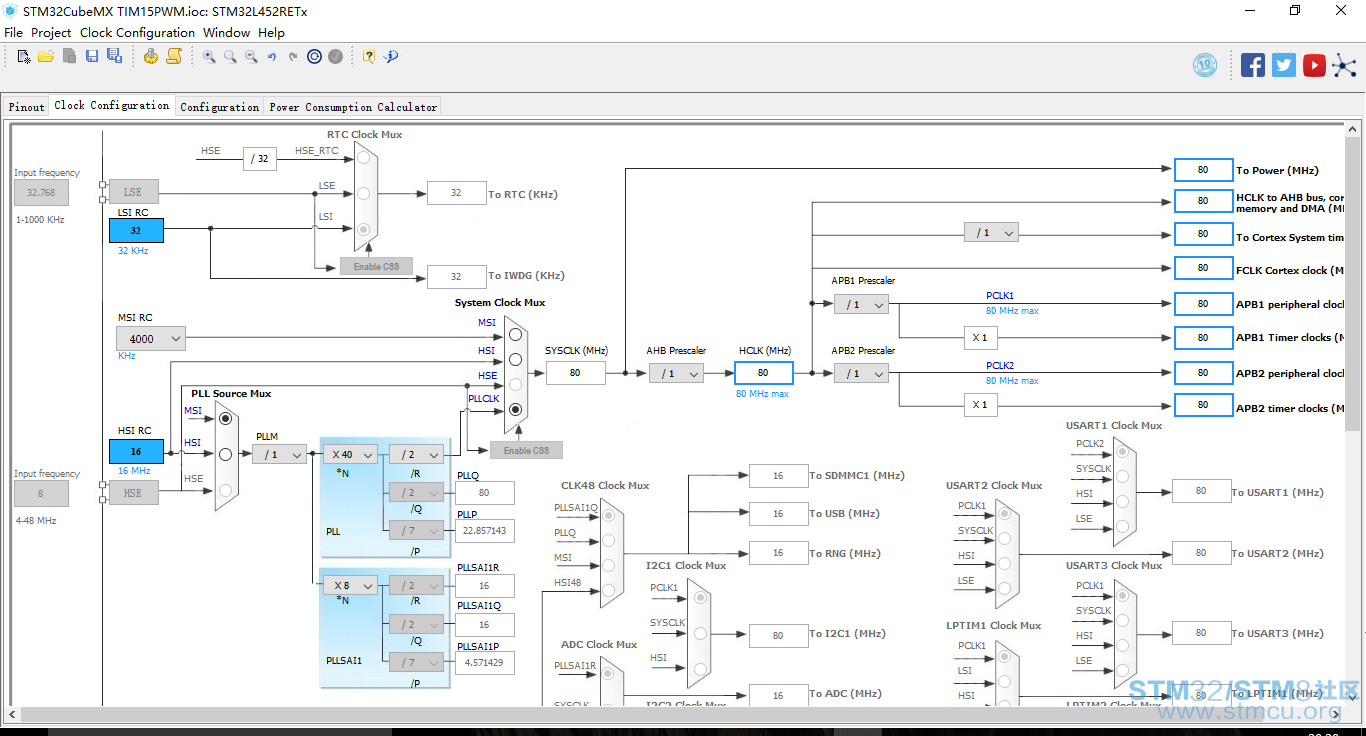The image size is (1366, 736).
Task: Switch to the Pinout tab
Action: [x=27, y=107]
